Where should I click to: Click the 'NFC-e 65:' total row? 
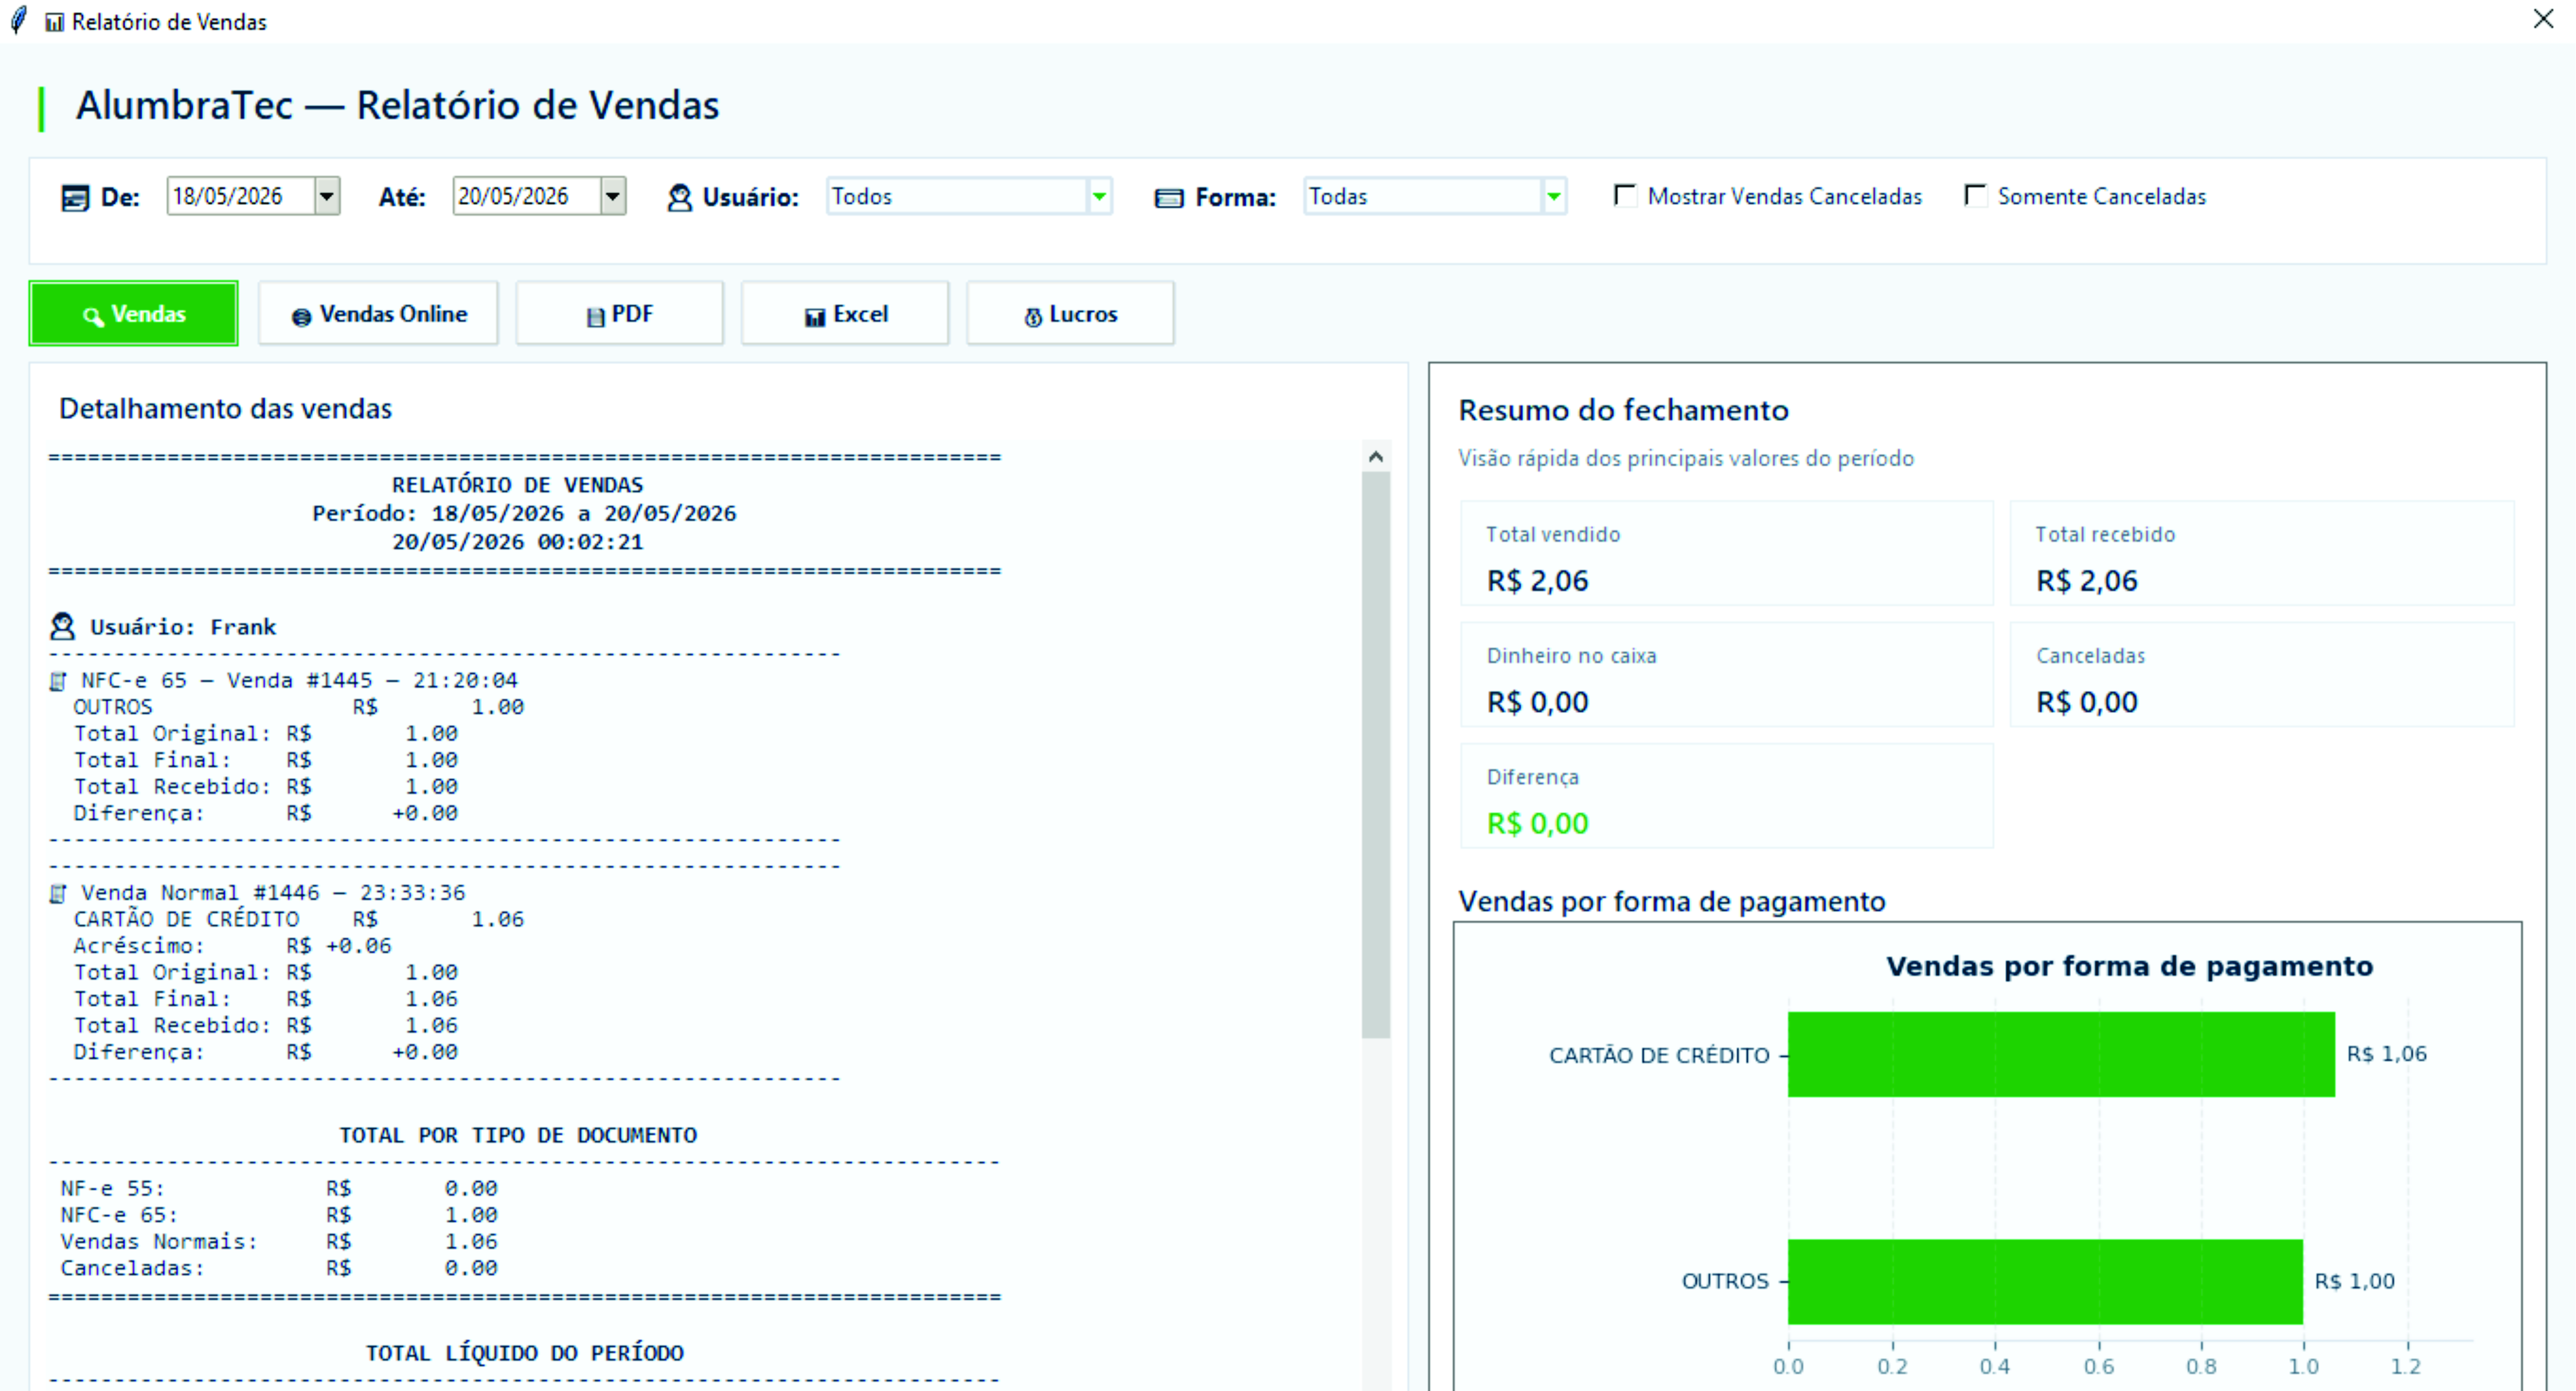[279, 1215]
